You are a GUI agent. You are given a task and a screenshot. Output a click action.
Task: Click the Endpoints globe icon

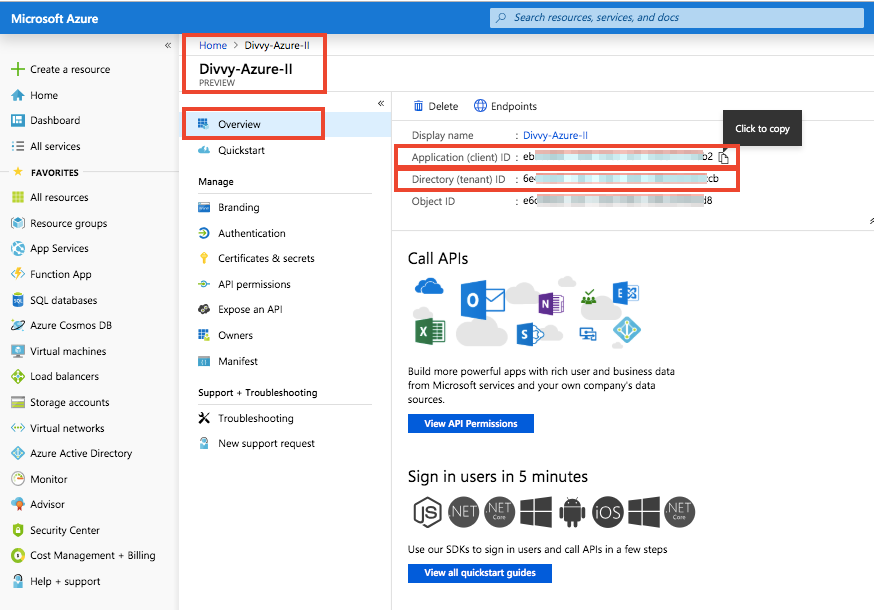click(480, 106)
